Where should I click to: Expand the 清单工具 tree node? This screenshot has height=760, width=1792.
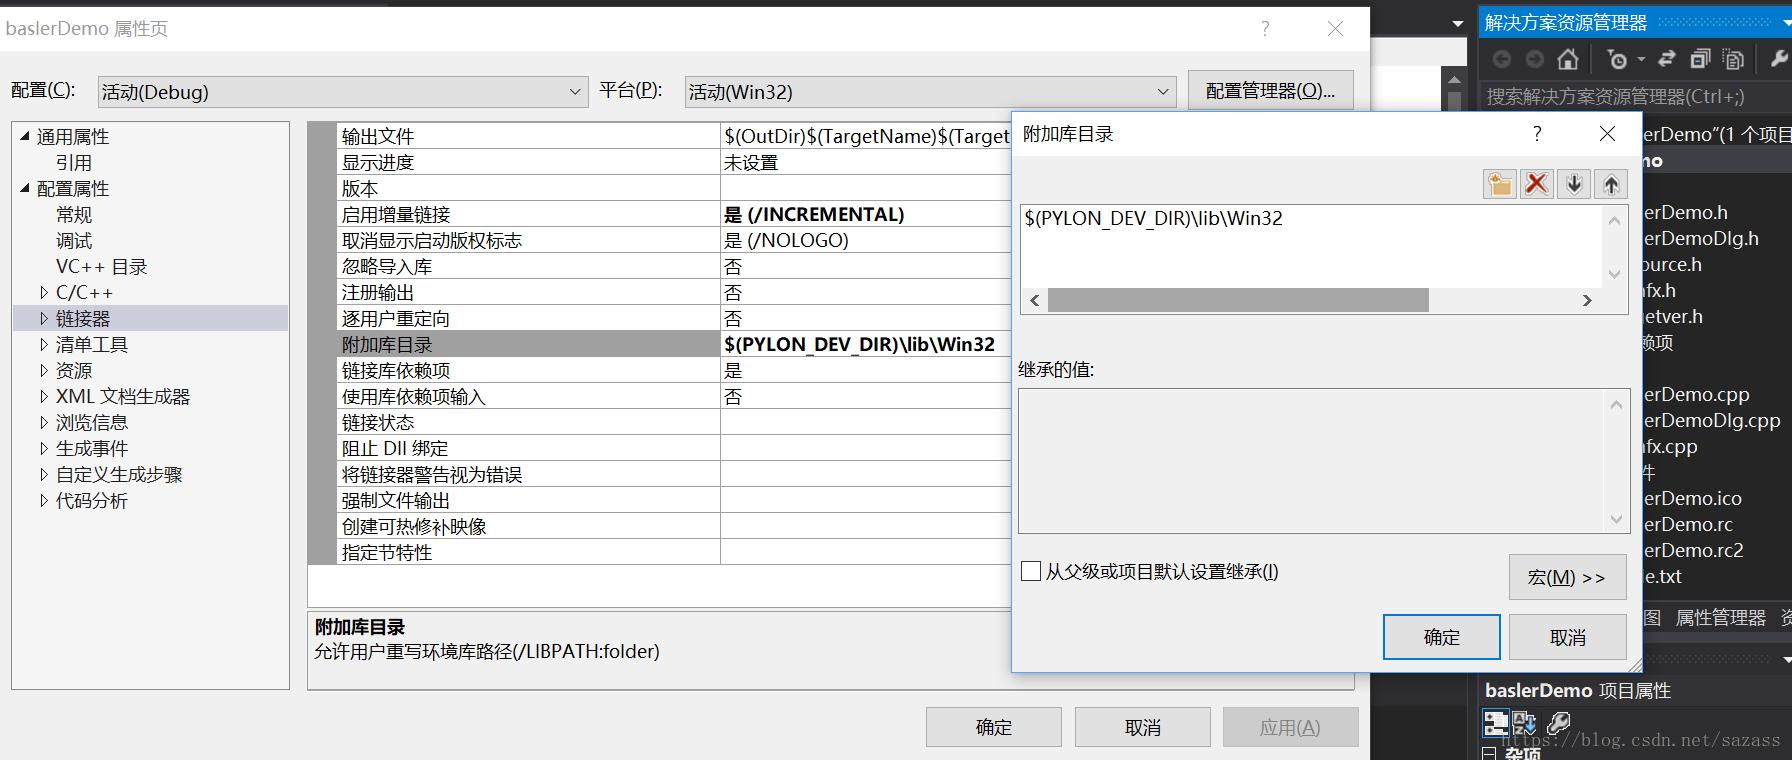point(44,344)
